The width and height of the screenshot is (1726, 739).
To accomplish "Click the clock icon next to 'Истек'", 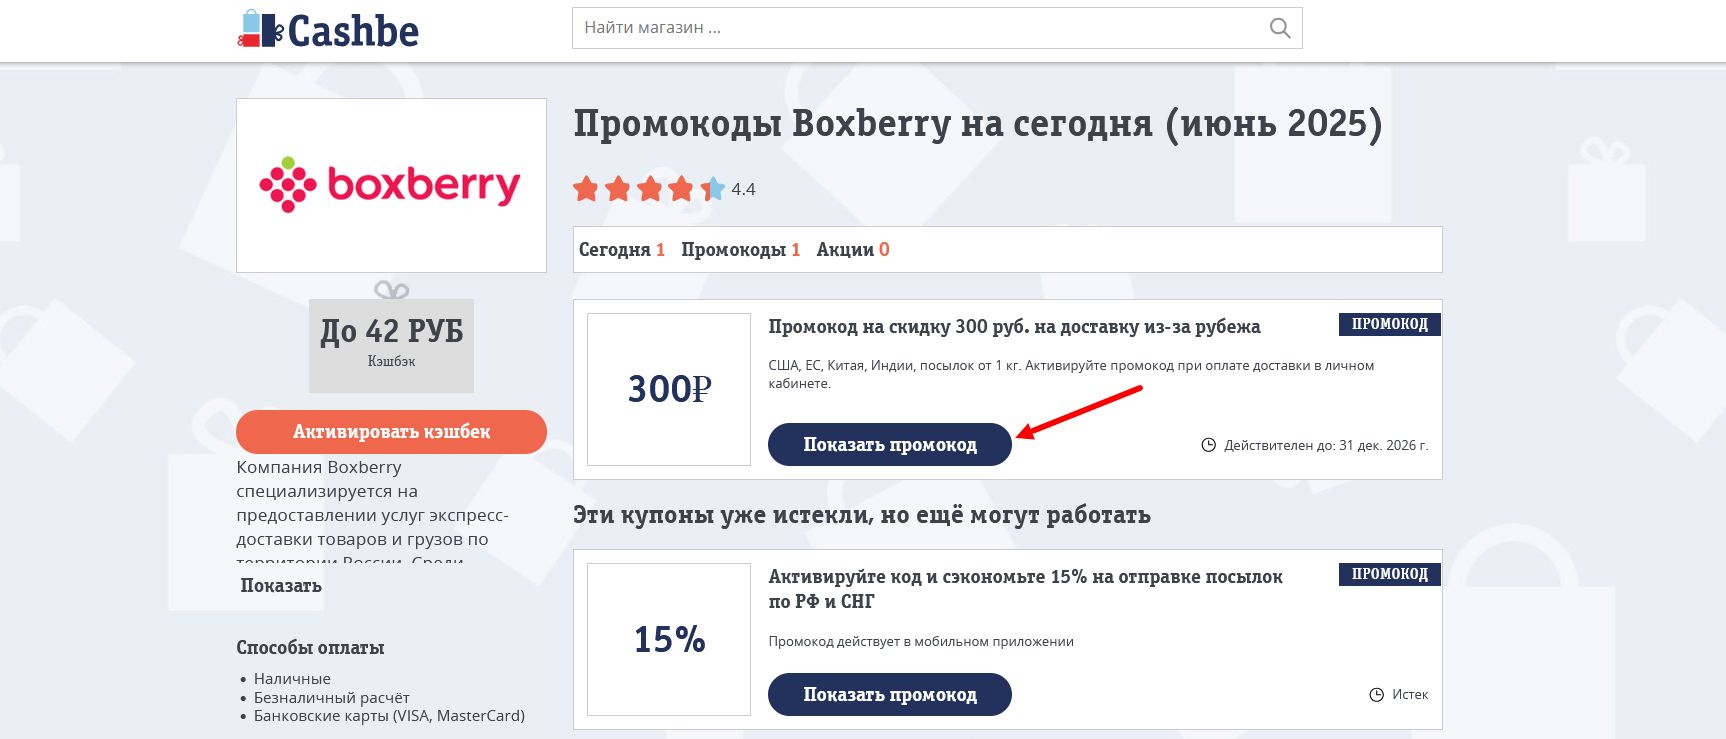I will coord(1376,695).
